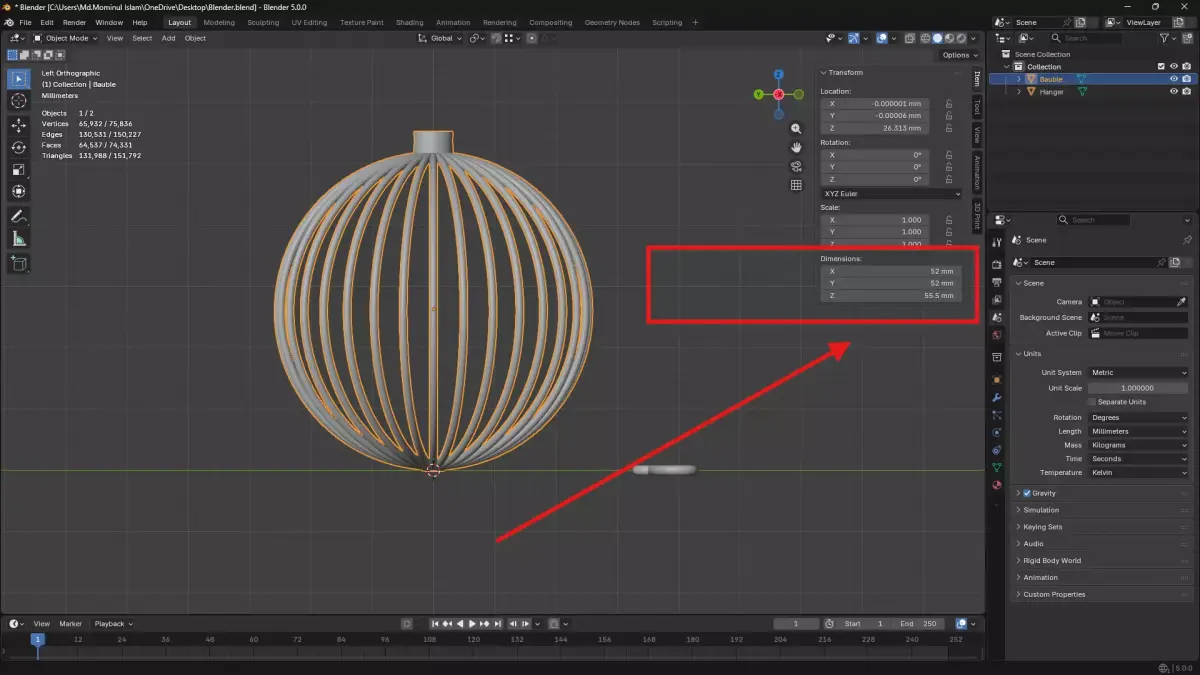Open the Modifiers properties wrench icon
The image size is (1200, 675).
tap(996, 397)
